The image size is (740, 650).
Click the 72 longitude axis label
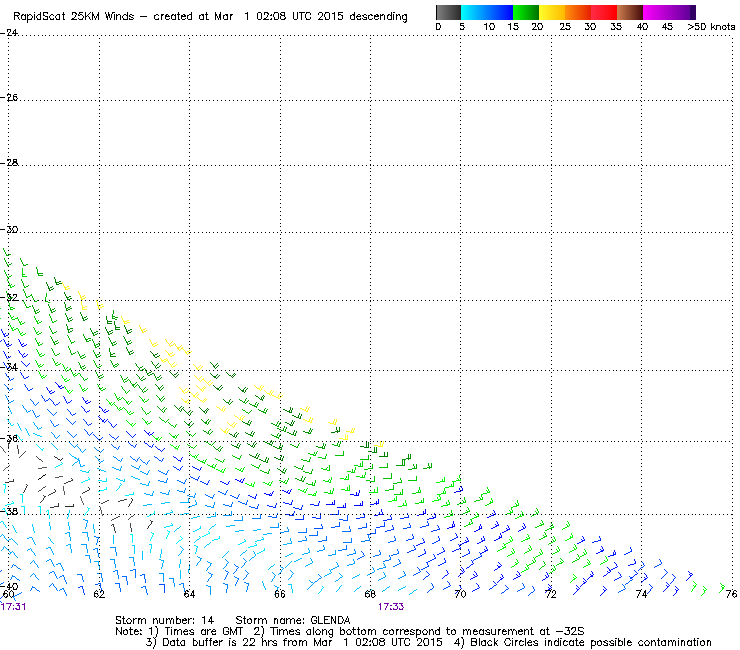point(551,594)
